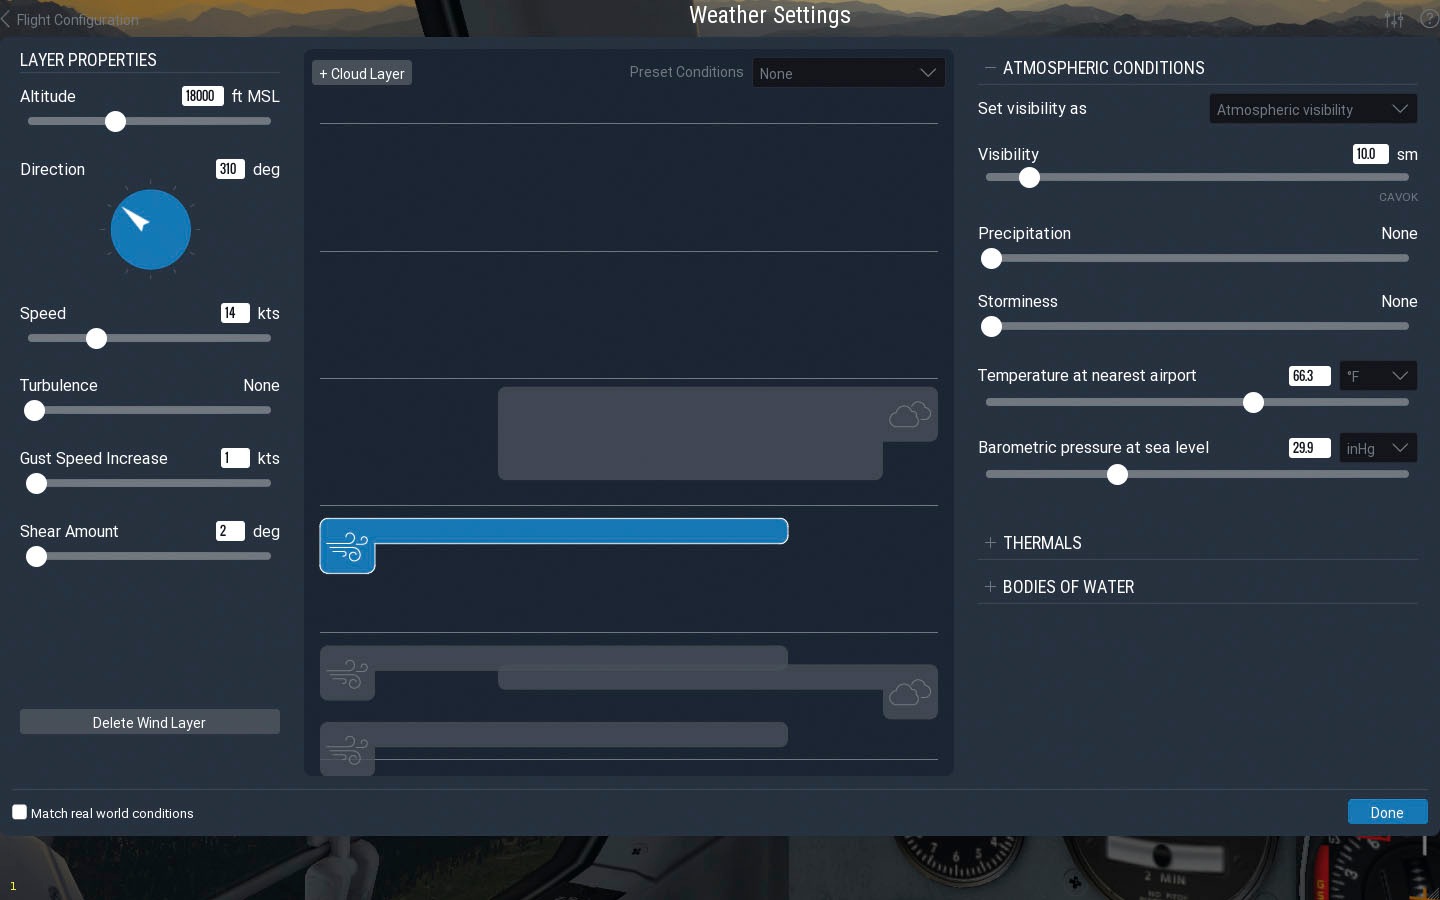The height and width of the screenshot is (900, 1440).
Task: Select the highlighted blue wind layer icon
Action: (347, 548)
